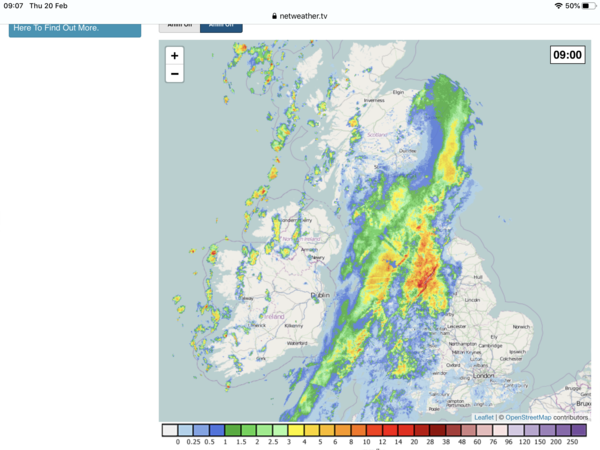Tap the Scotland region label
This screenshot has width=600, height=450.
click(377, 135)
